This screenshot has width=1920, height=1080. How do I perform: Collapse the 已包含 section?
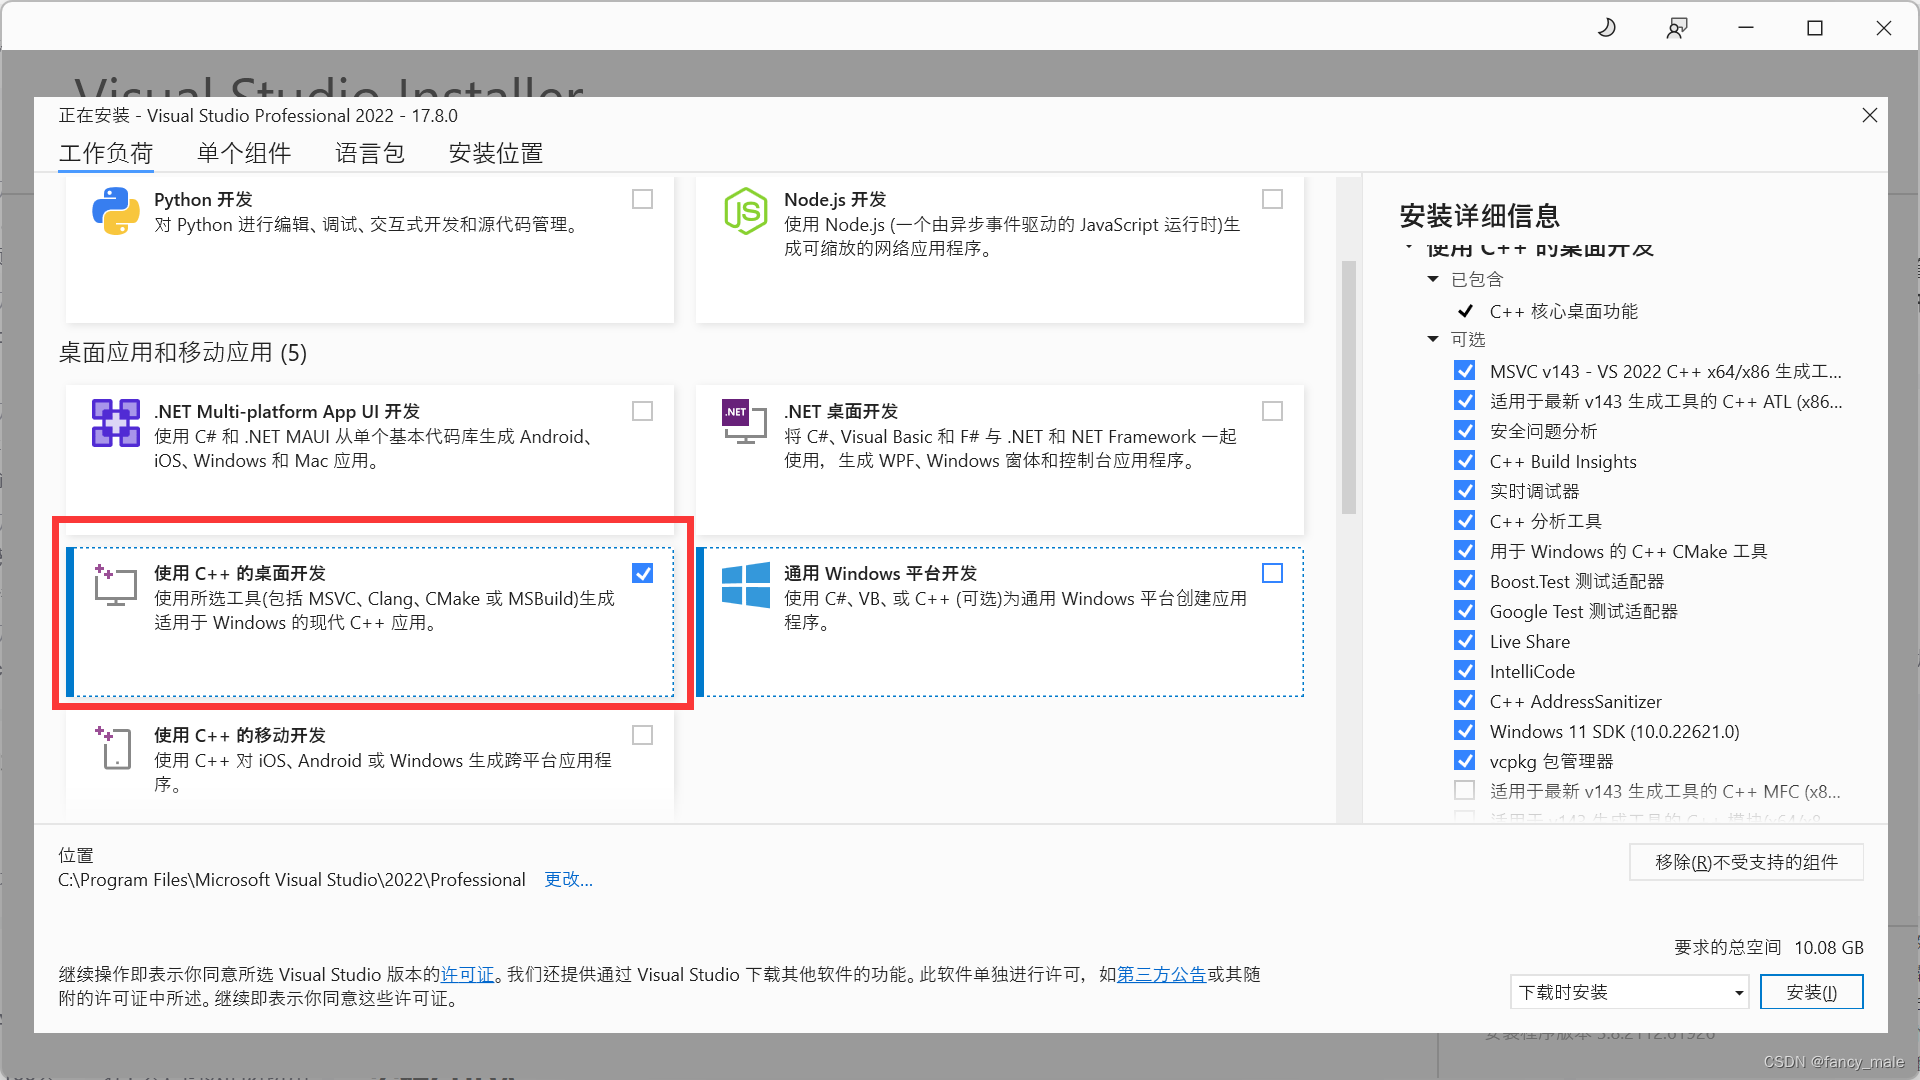(x=1433, y=279)
